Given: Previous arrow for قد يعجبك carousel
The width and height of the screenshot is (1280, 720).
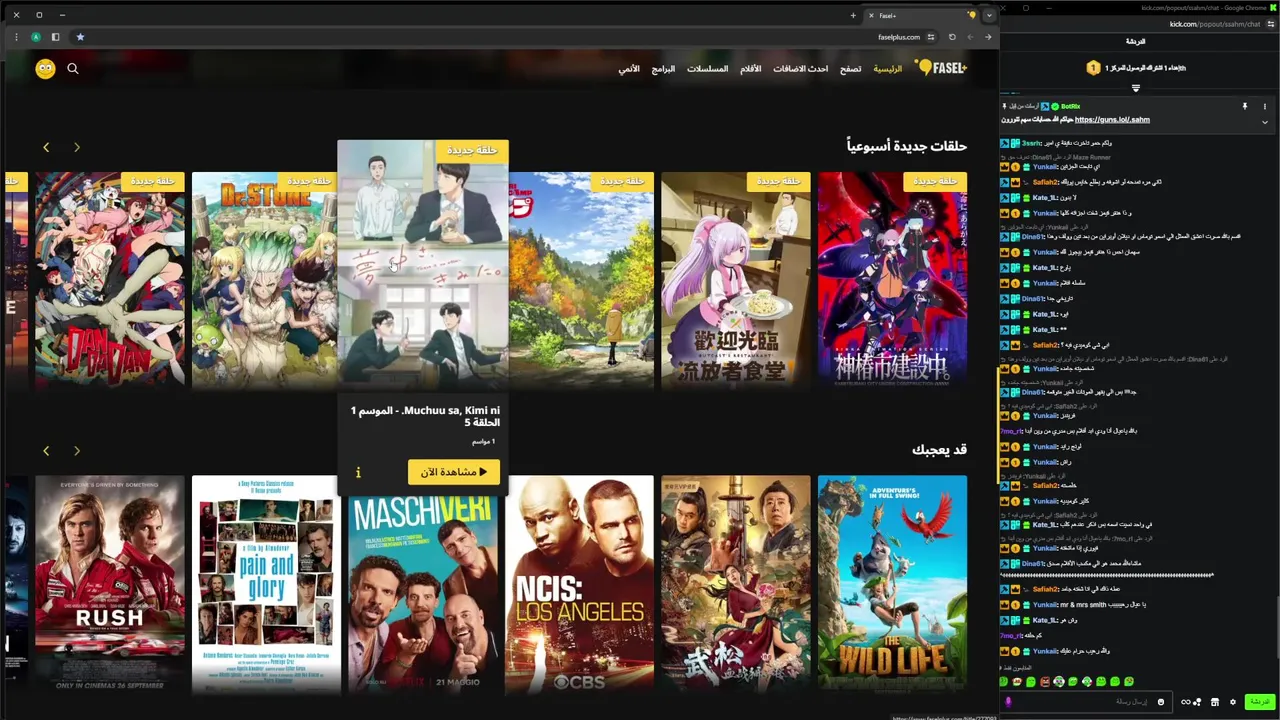Looking at the screenshot, I should pyautogui.click(x=77, y=451).
